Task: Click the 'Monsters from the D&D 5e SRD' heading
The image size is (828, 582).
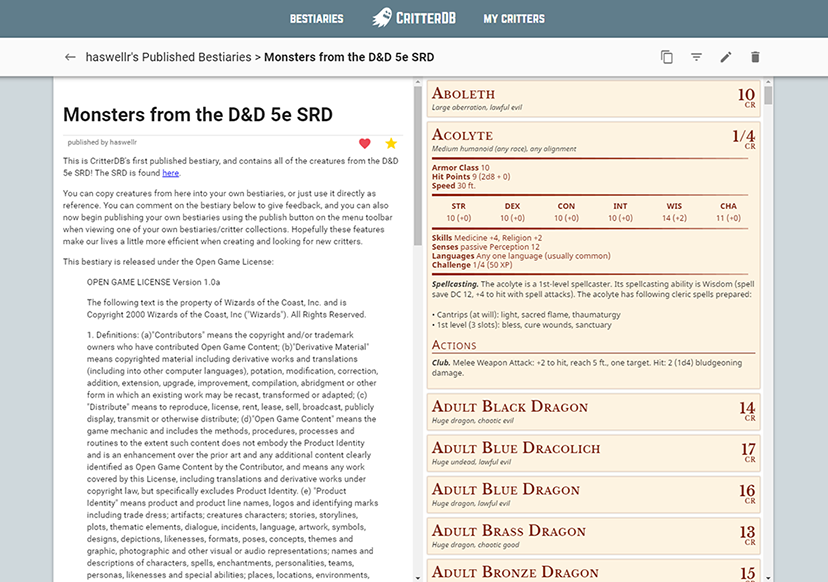Action: pos(197,115)
